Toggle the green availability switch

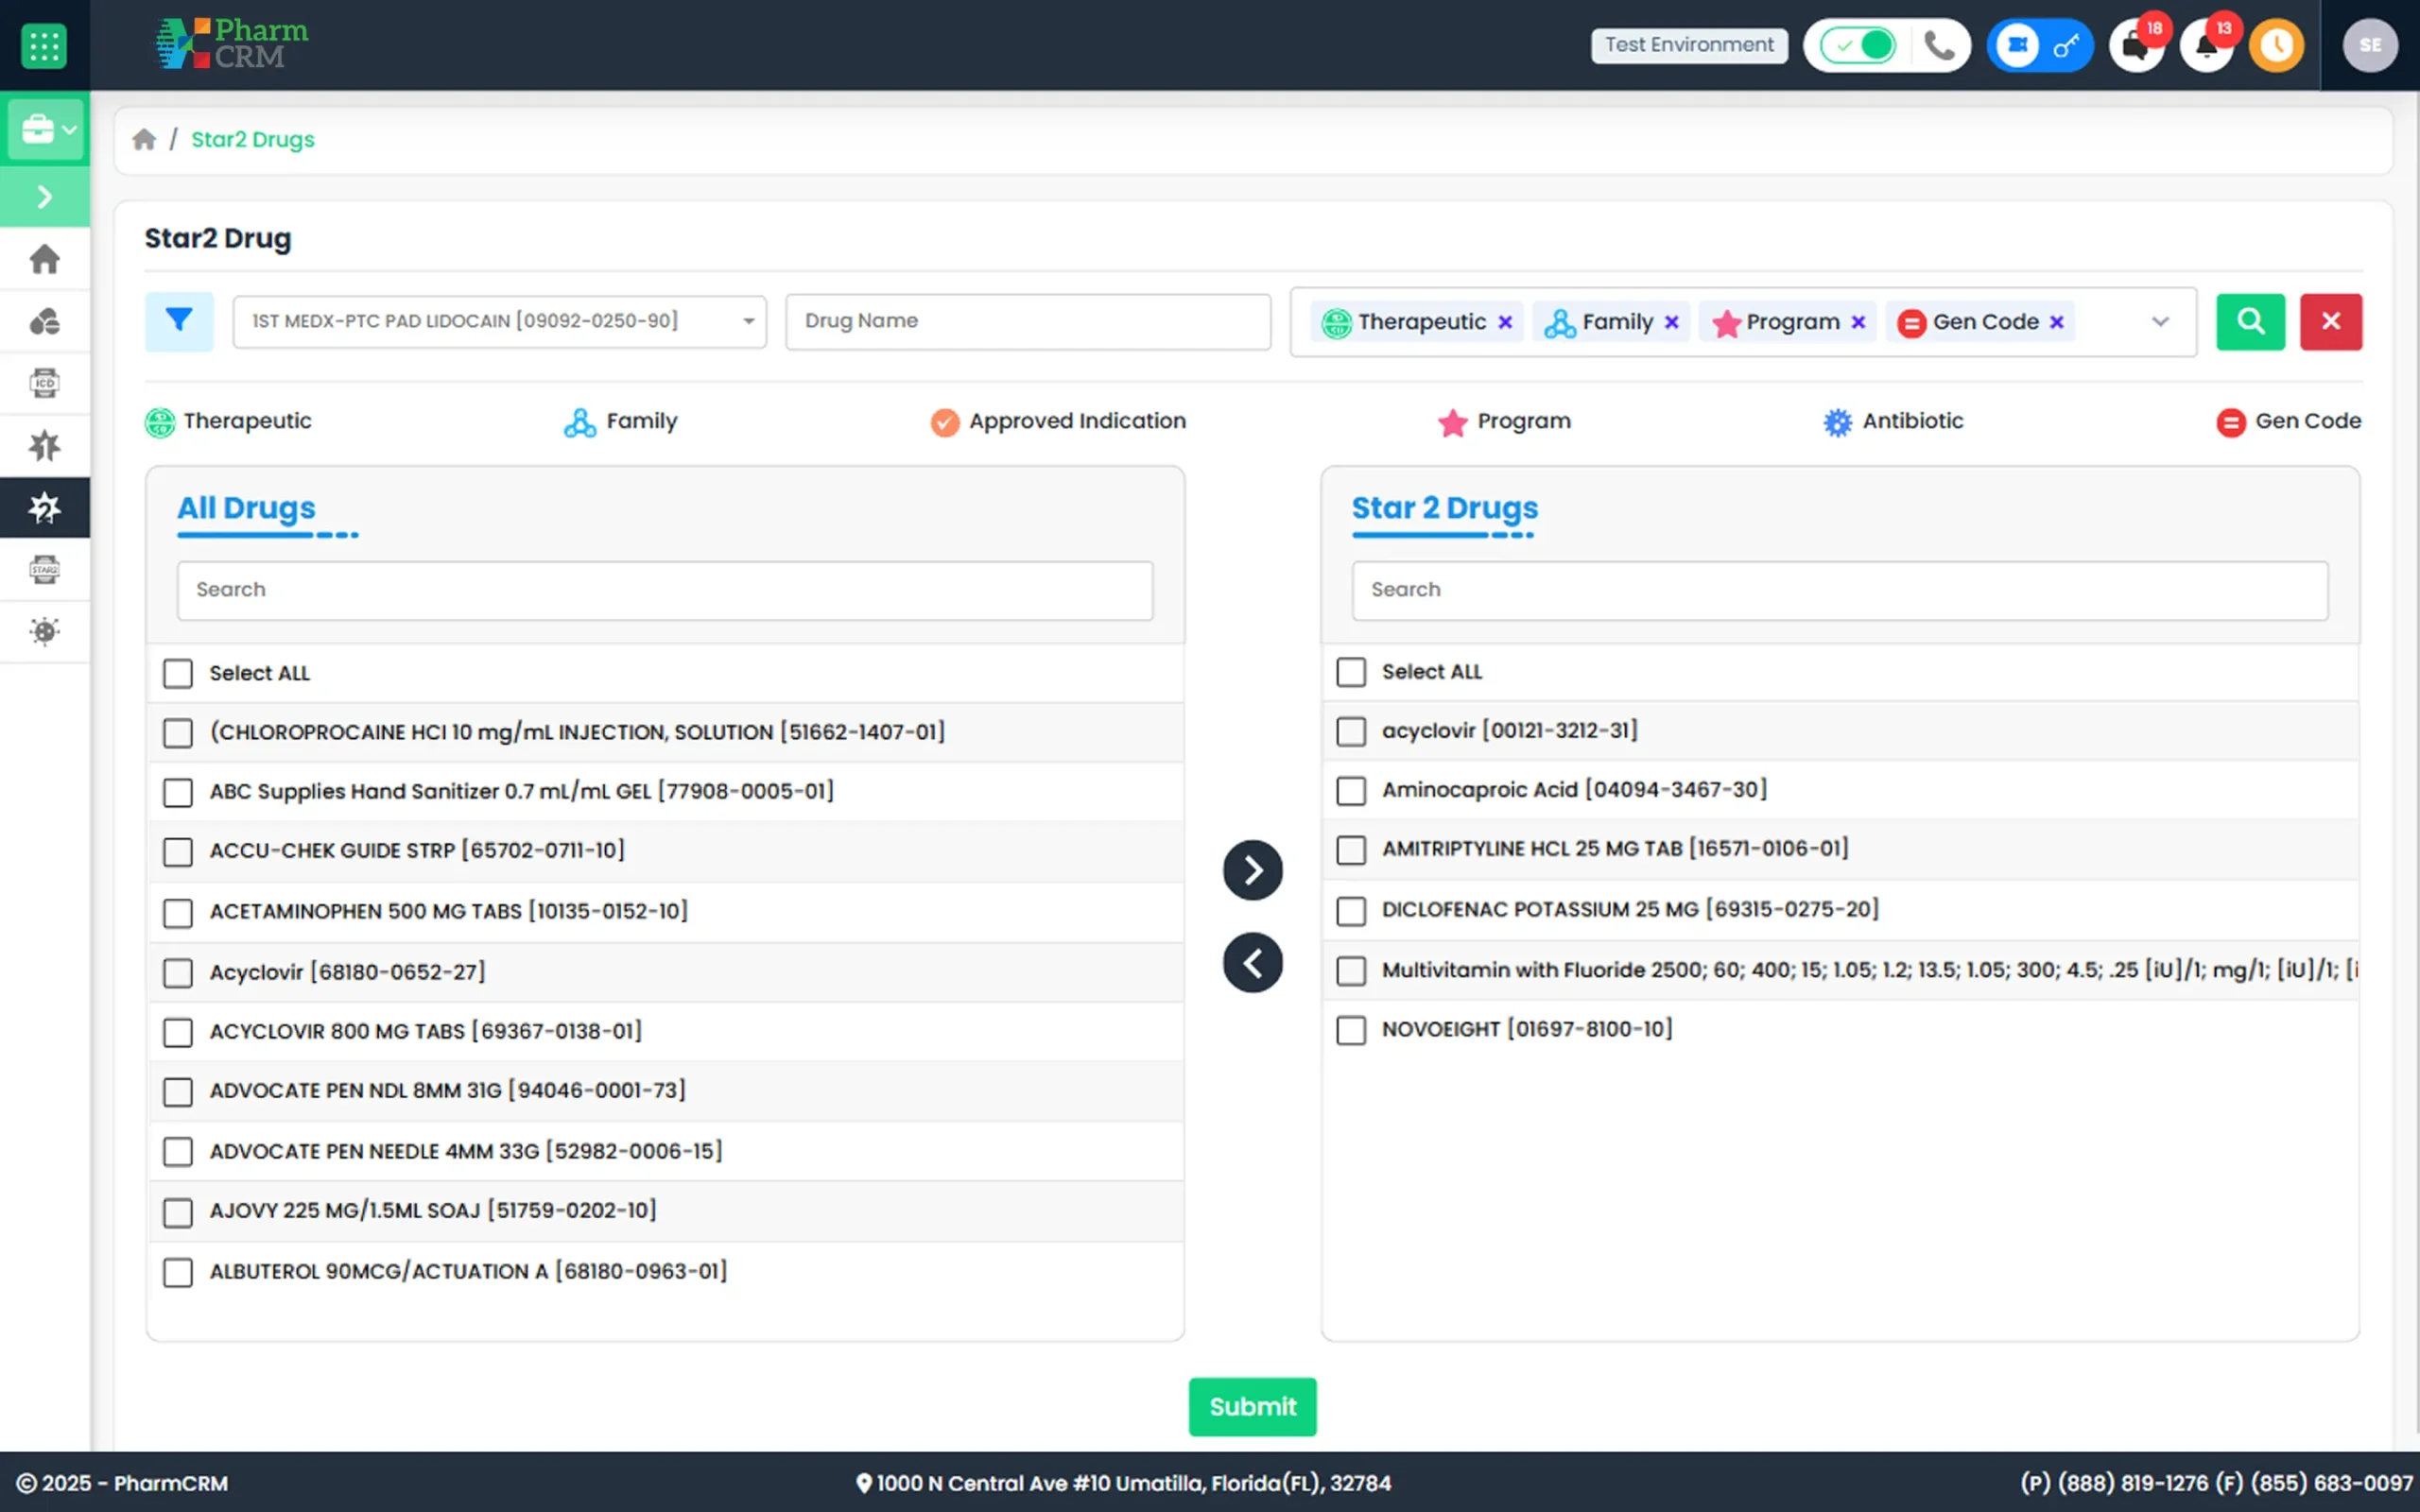click(x=1858, y=46)
